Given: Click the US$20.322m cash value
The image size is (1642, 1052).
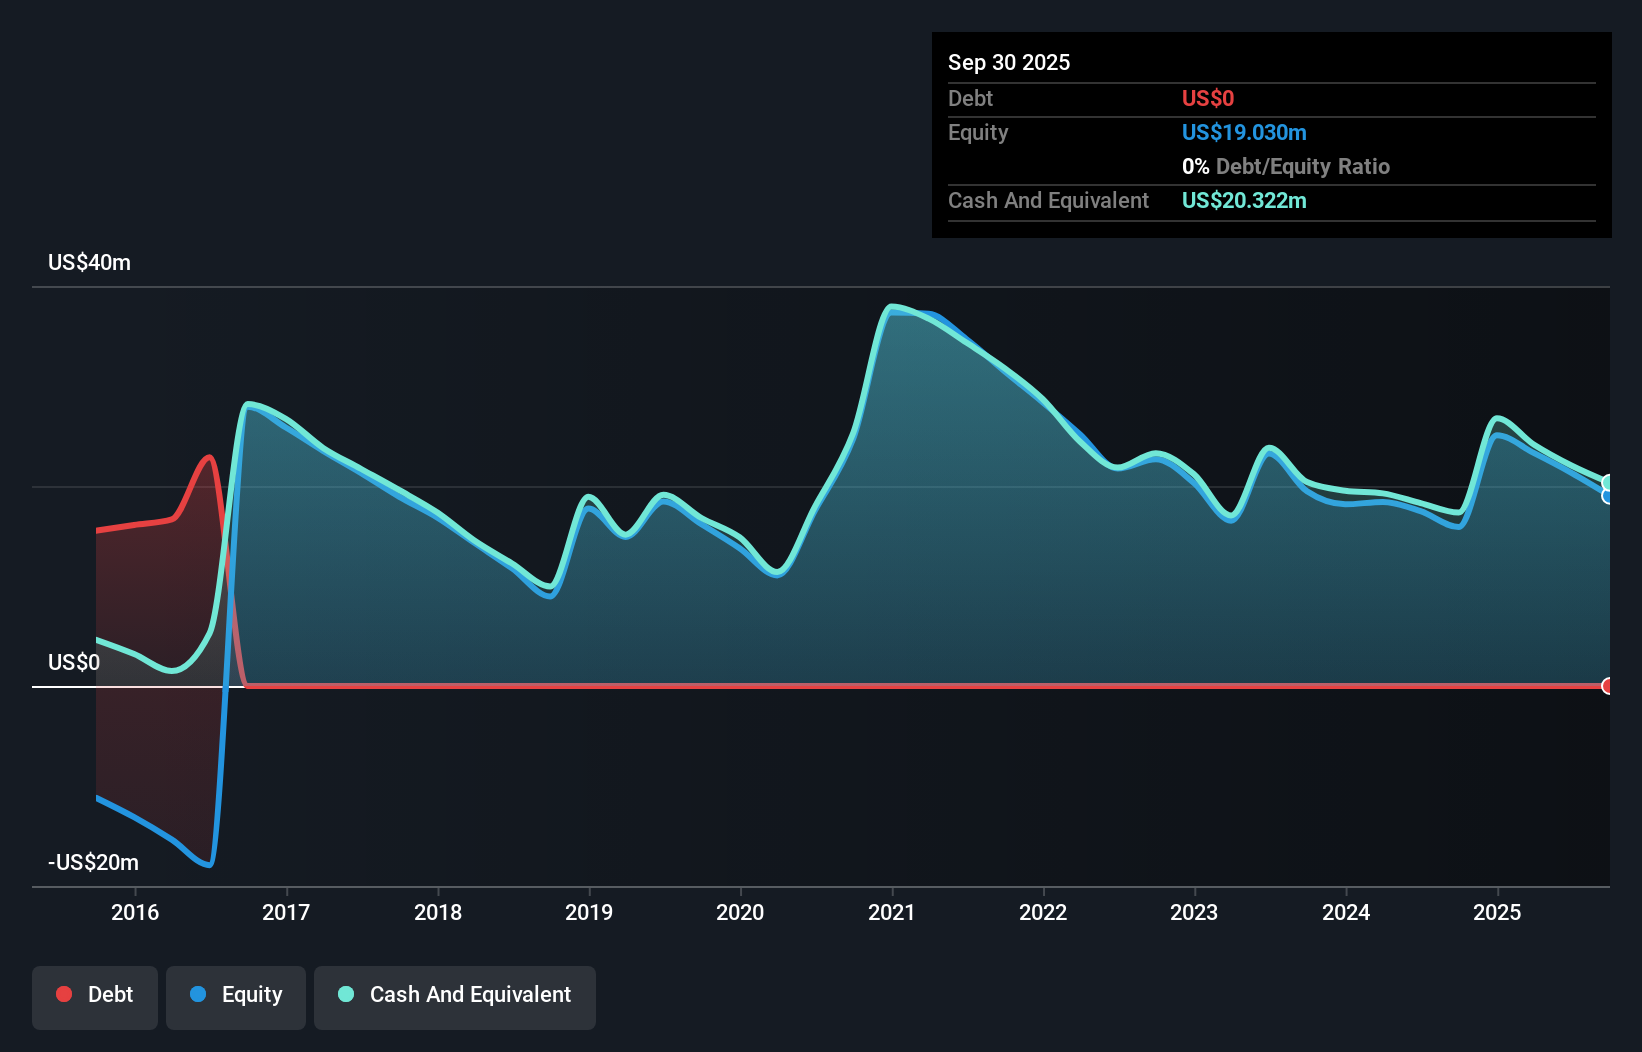Looking at the screenshot, I should [1244, 200].
